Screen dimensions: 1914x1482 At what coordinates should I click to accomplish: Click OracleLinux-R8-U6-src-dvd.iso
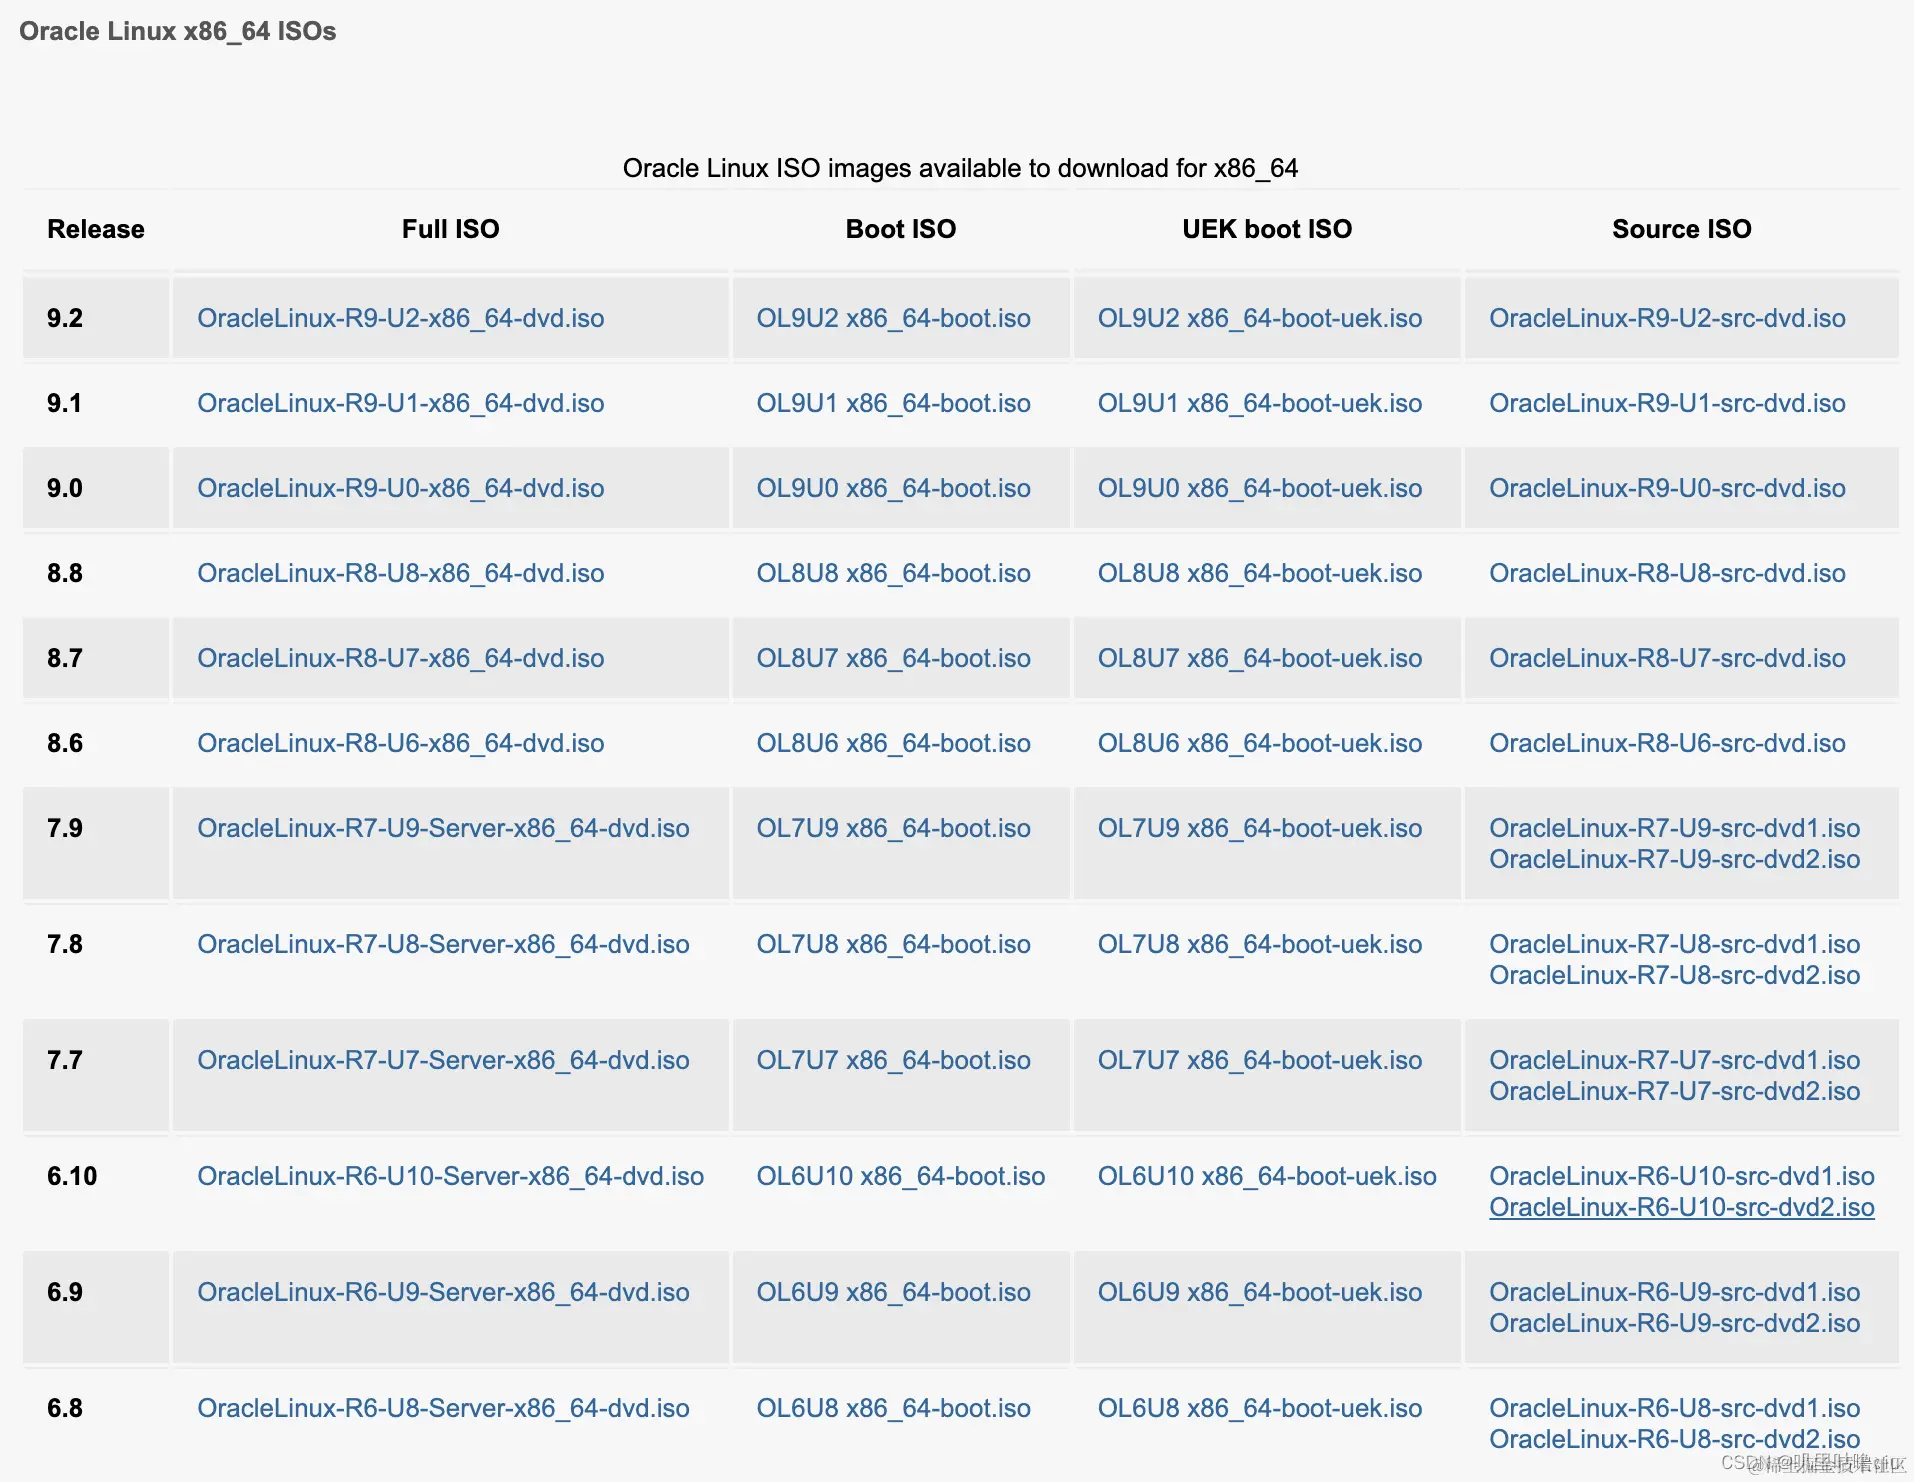pos(1667,743)
